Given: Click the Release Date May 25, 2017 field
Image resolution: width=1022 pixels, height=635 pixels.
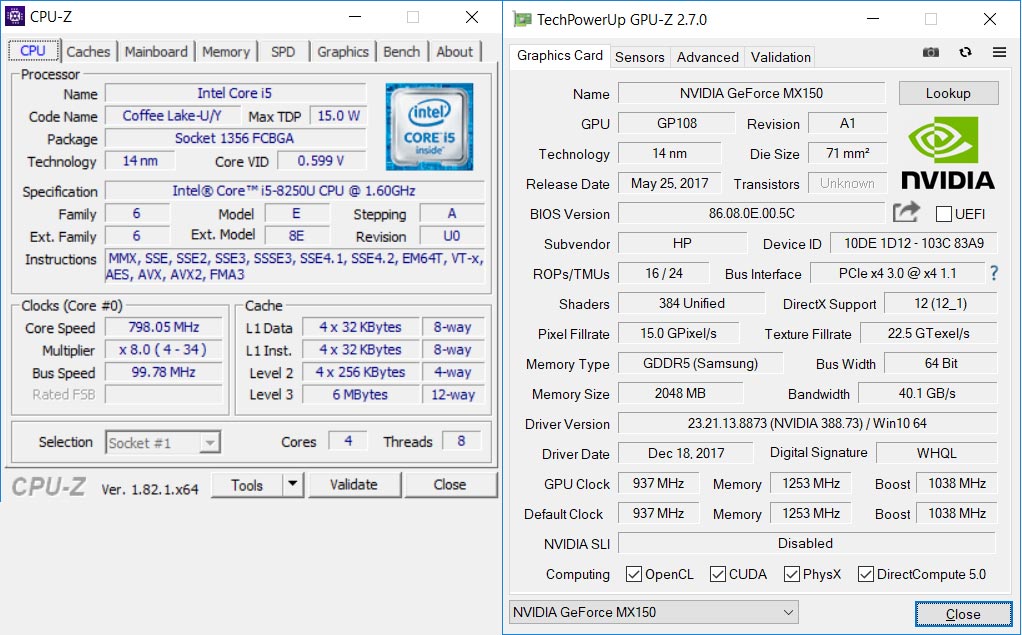Looking at the screenshot, I should [x=669, y=183].
